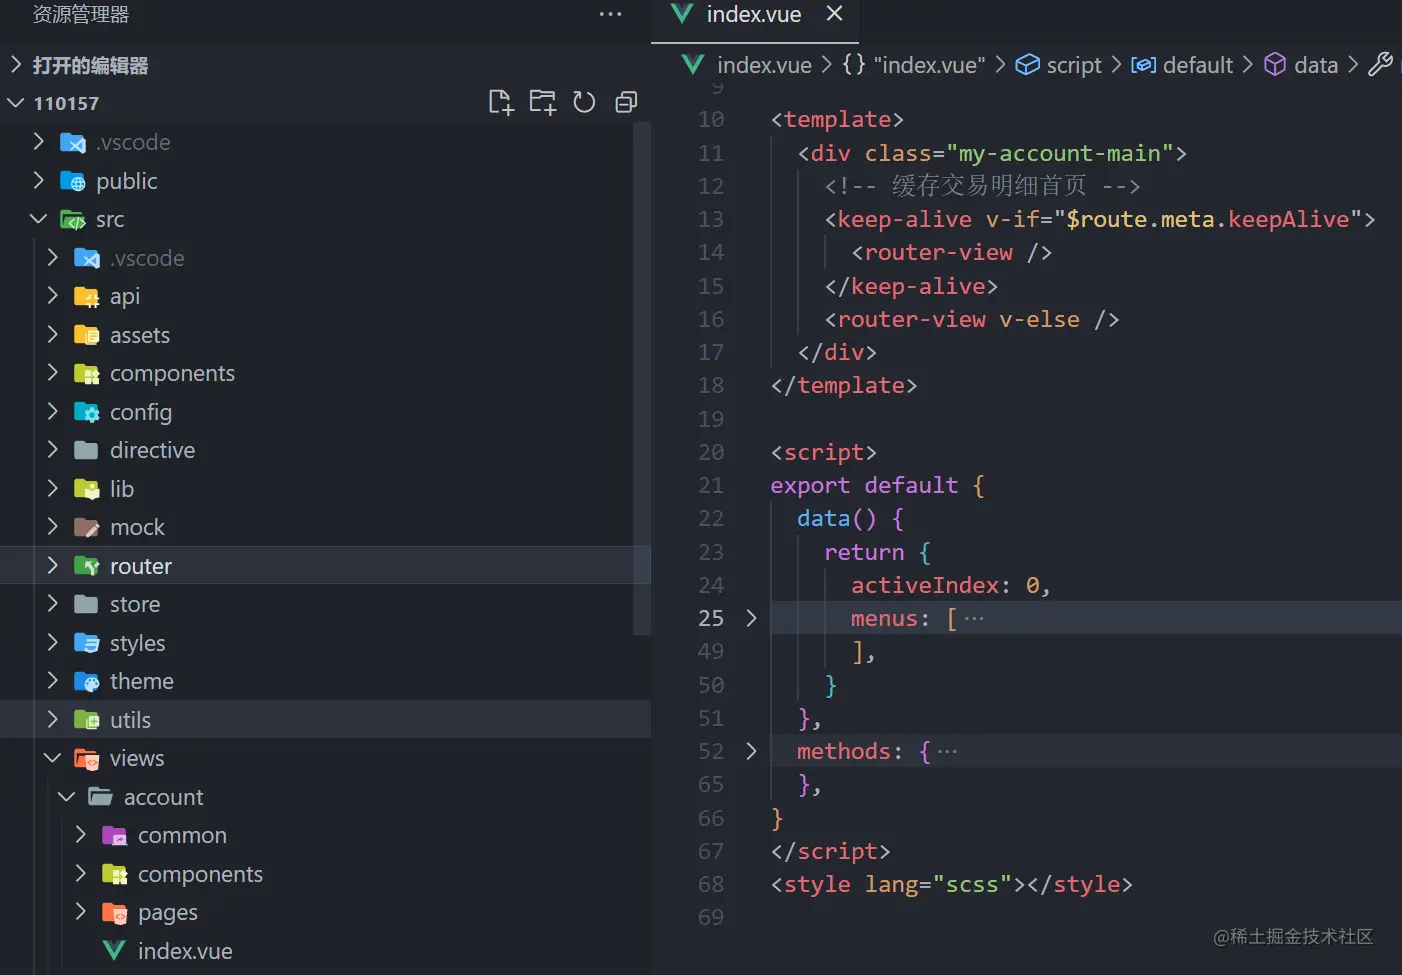Click the opening script tag on line 20
This screenshot has height=975, width=1402.
click(x=823, y=452)
